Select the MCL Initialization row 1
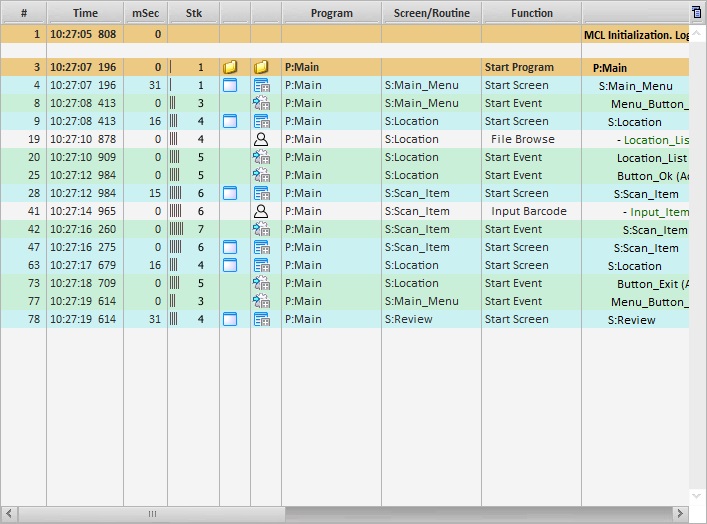The image size is (707, 524). (x=300, y=34)
